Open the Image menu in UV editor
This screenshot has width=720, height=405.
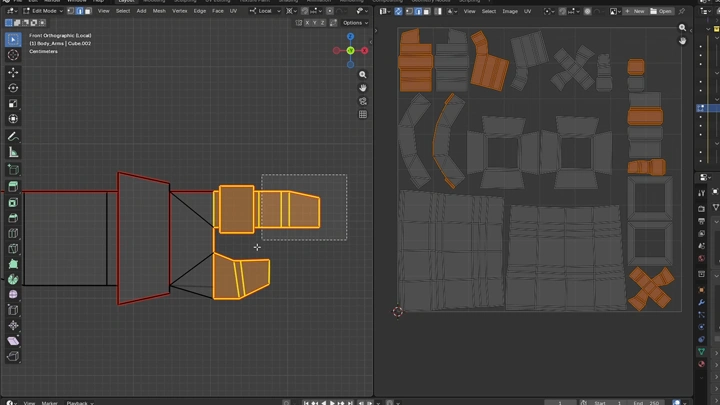[510, 11]
